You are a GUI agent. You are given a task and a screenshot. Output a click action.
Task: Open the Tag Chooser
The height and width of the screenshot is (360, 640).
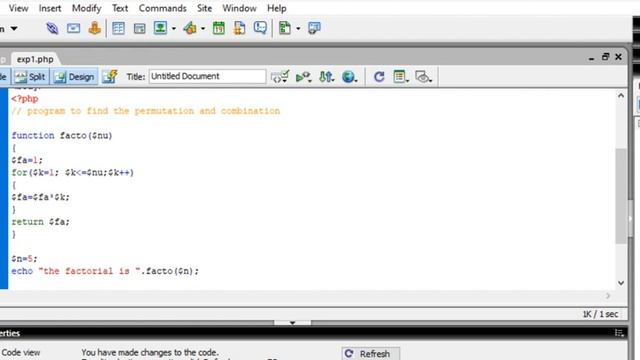point(314,28)
